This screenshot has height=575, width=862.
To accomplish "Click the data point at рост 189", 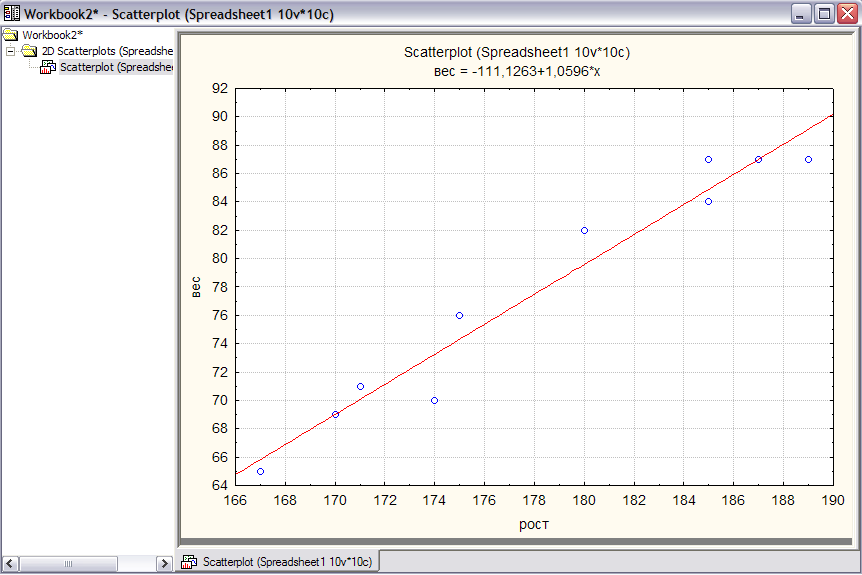I will 809,159.
